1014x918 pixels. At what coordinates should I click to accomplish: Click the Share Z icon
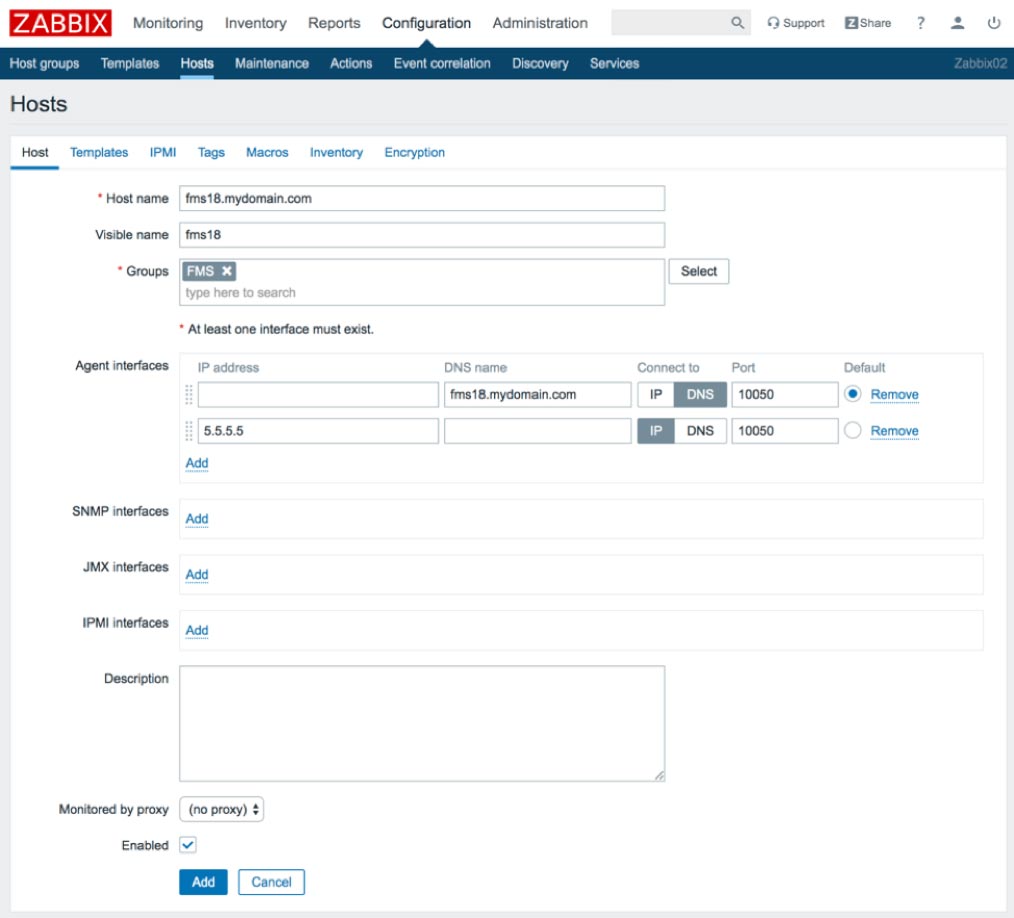pos(851,23)
